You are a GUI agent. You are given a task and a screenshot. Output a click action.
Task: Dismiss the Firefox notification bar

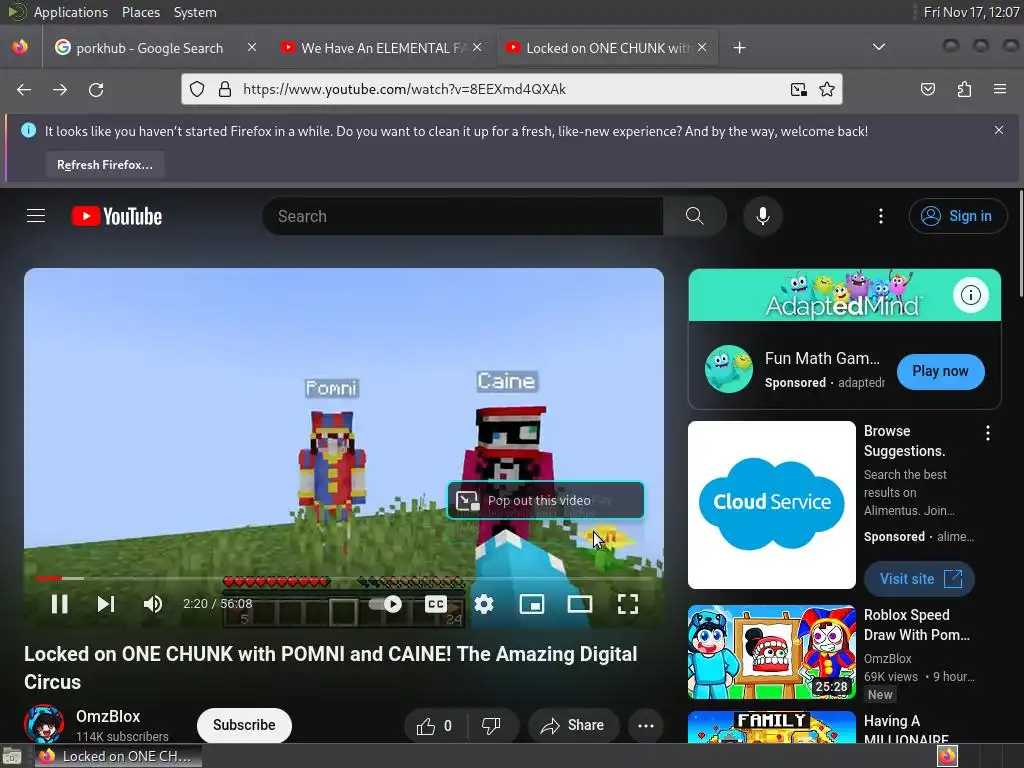coord(999,130)
